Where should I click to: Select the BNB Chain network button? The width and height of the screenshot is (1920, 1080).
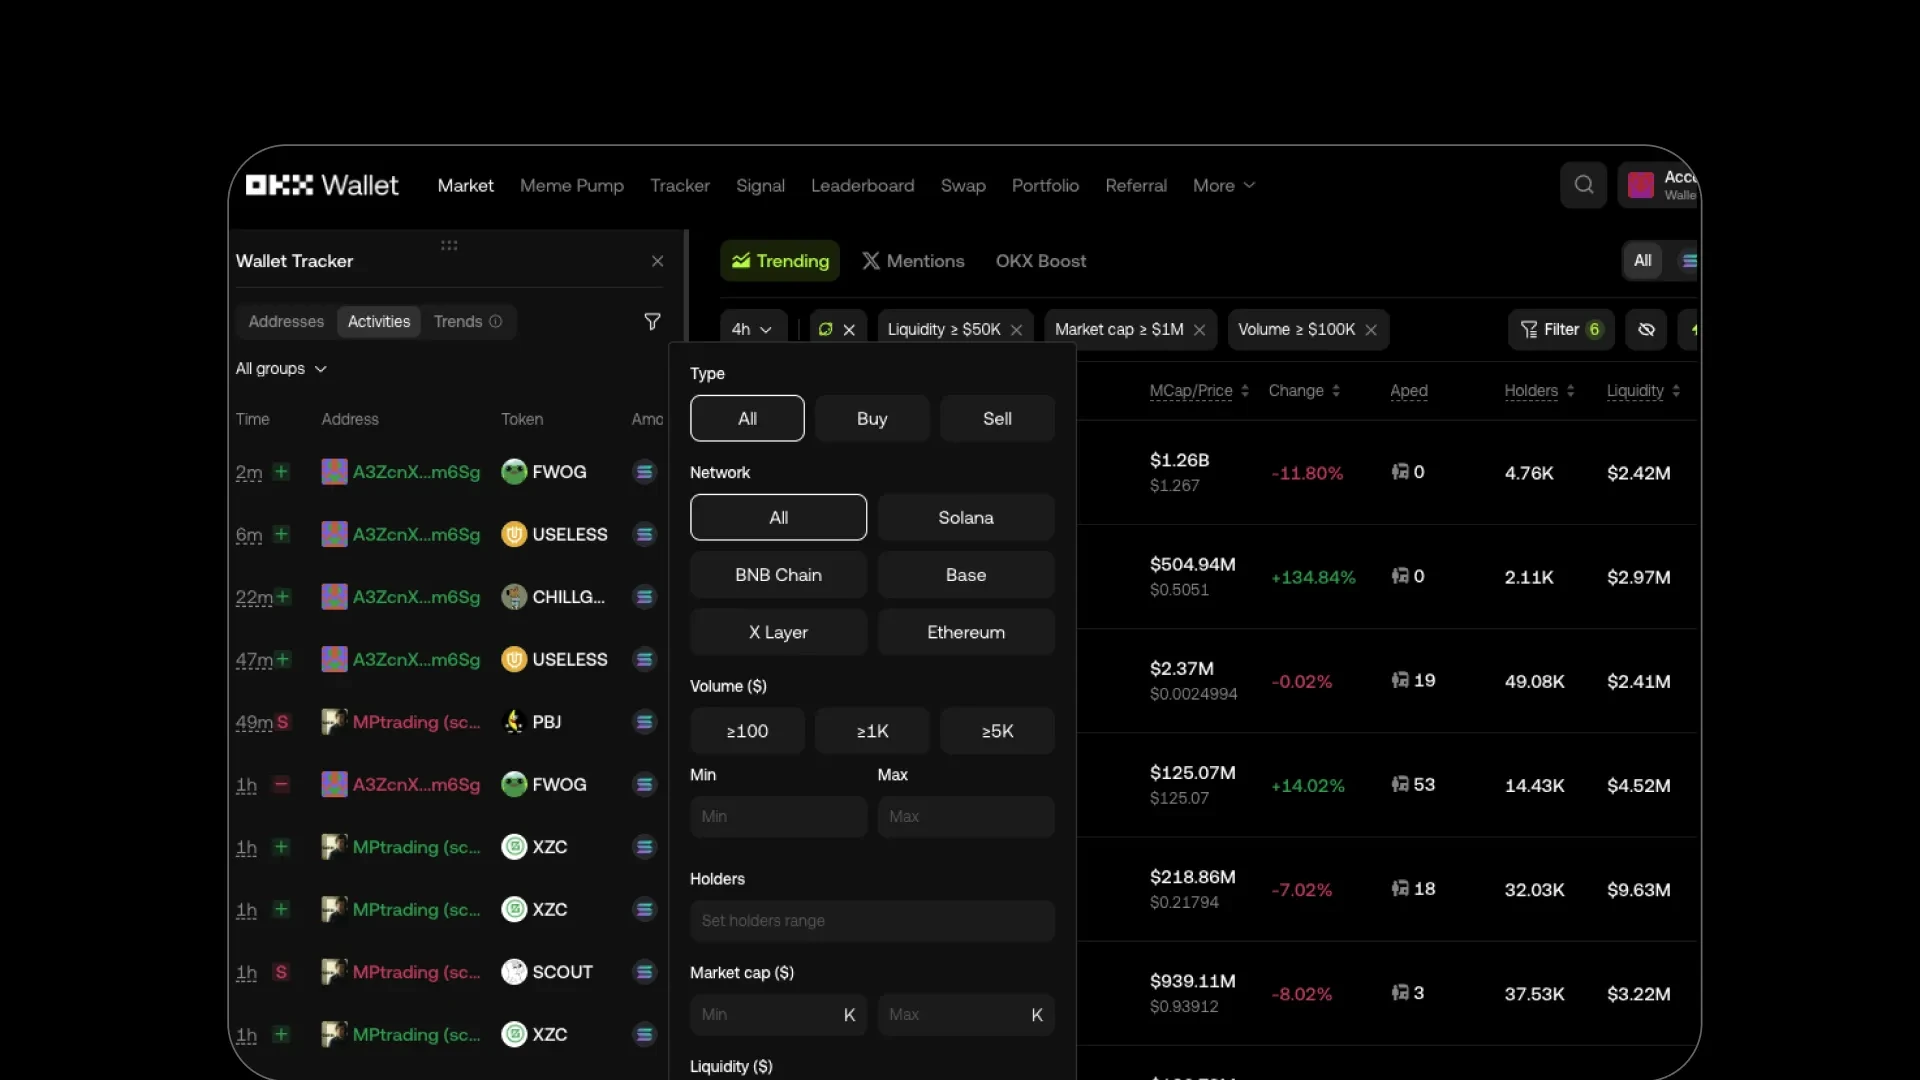778,575
